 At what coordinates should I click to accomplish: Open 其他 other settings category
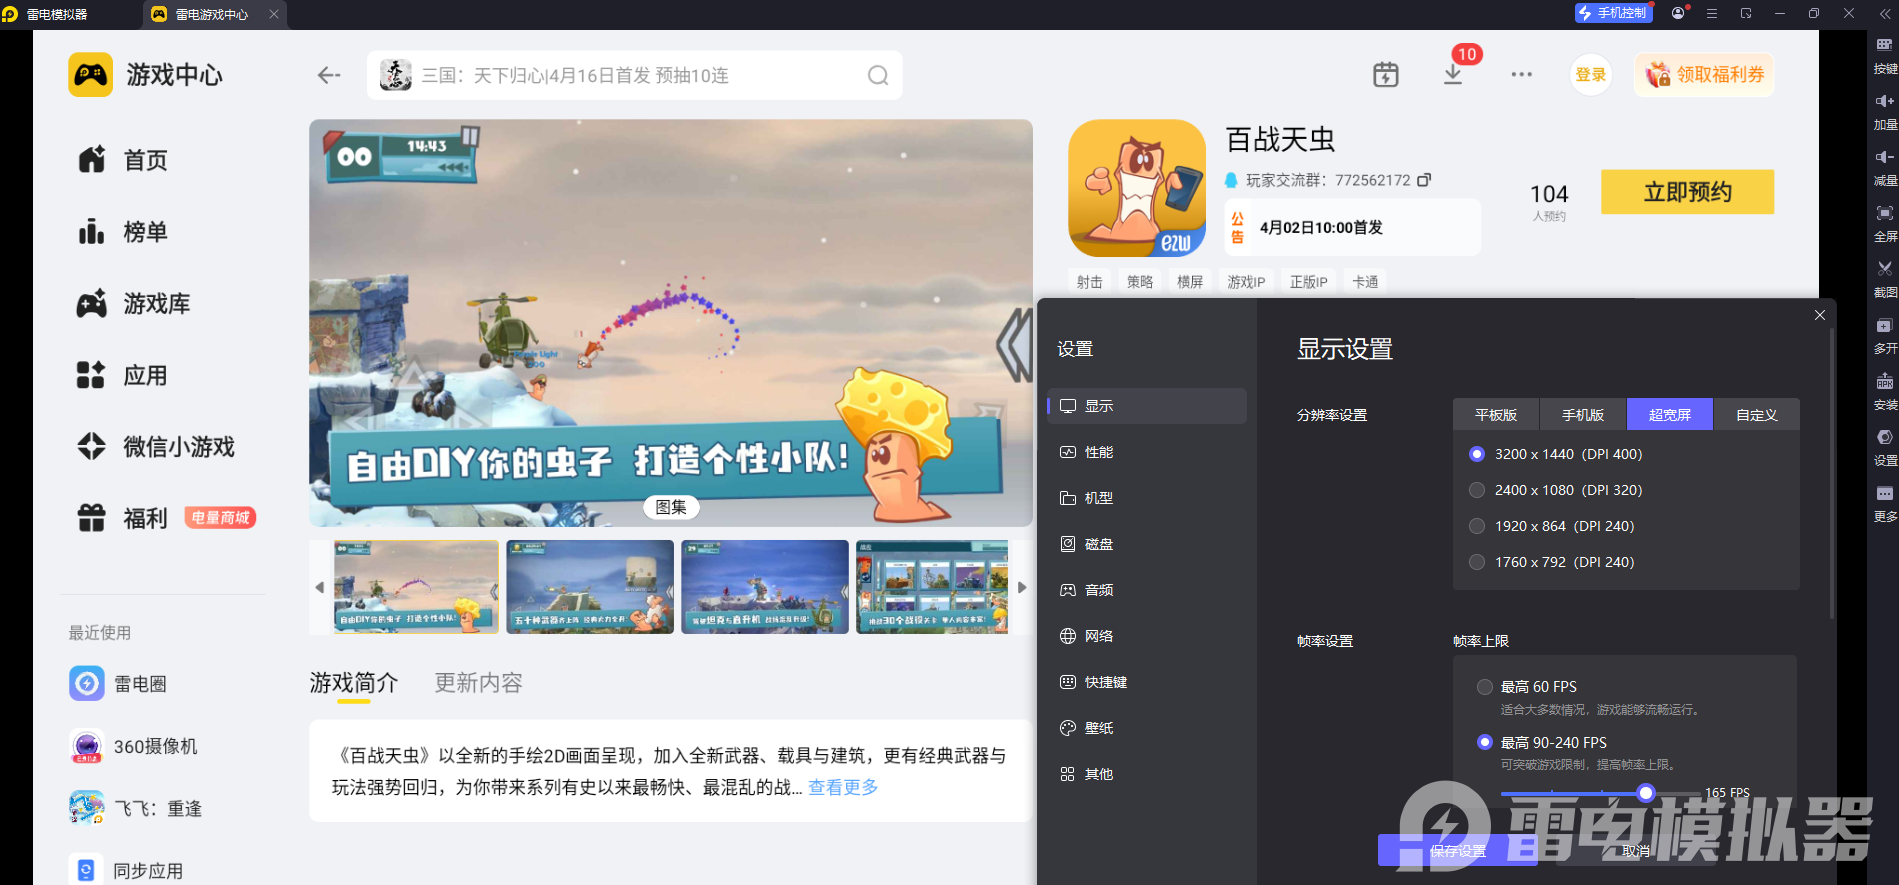[1147, 774]
